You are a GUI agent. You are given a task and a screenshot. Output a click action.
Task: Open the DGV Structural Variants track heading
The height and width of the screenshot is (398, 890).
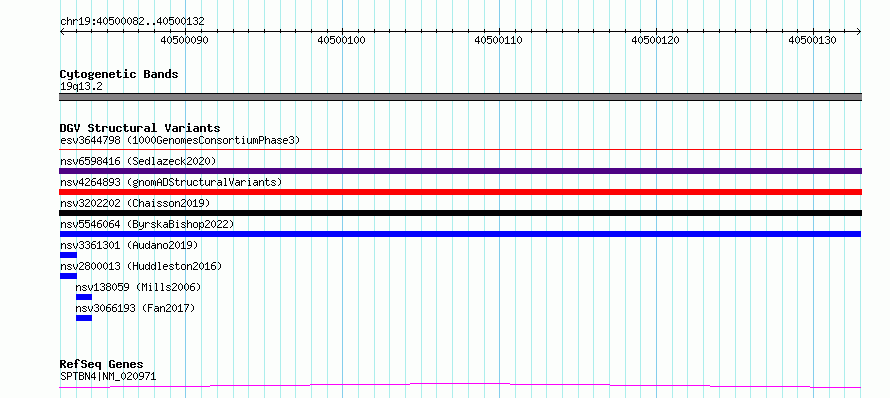tap(140, 128)
